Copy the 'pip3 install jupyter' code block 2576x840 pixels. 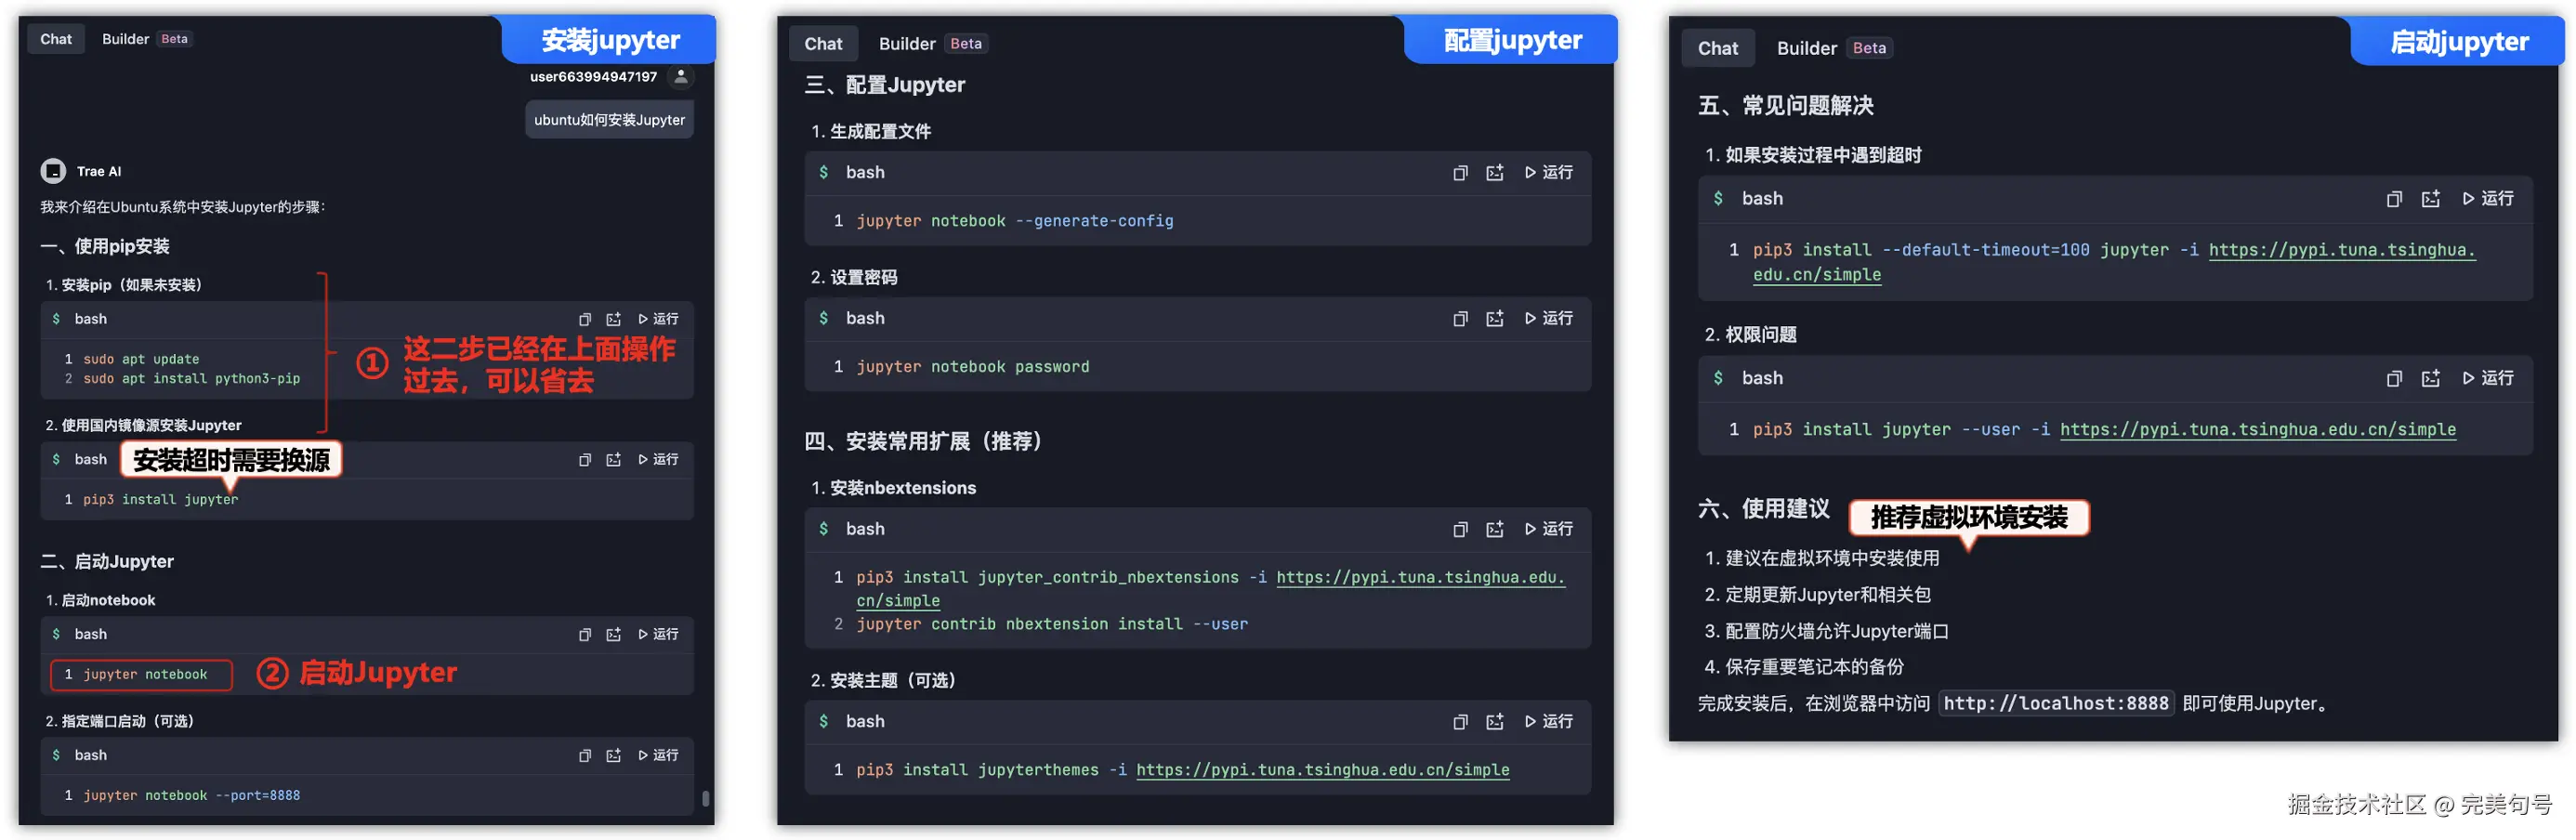pyautogui.click(x=585, y=459)
